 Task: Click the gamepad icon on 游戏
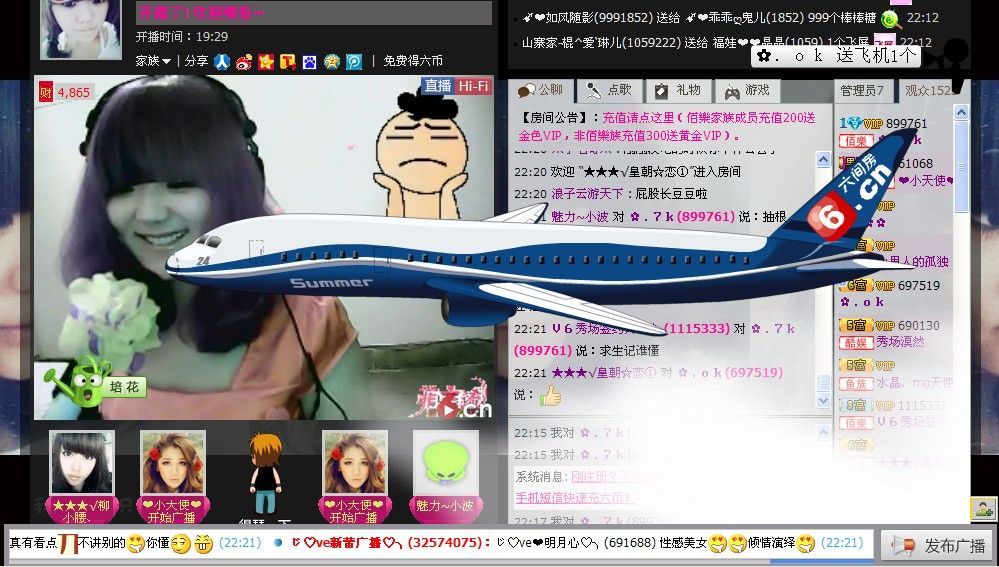[x=732, y=92]
